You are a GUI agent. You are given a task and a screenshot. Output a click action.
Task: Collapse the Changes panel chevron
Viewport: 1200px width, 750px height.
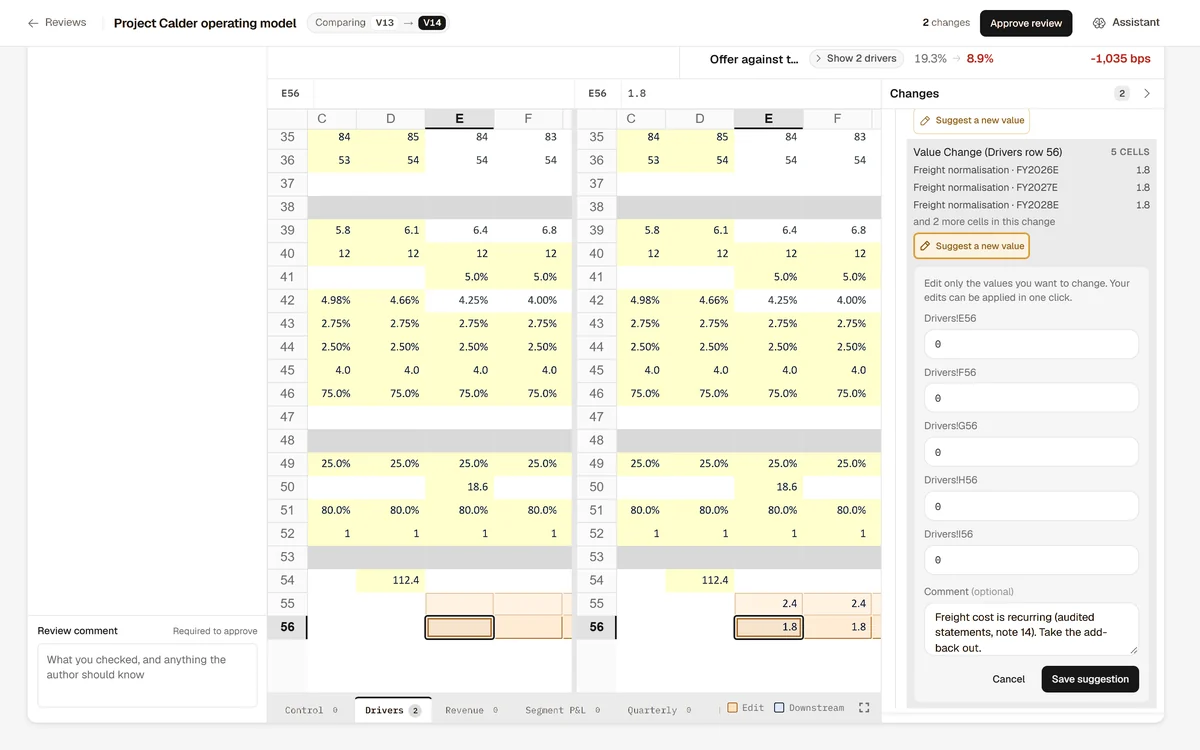pyautogui.click(x=1147, y=93)
